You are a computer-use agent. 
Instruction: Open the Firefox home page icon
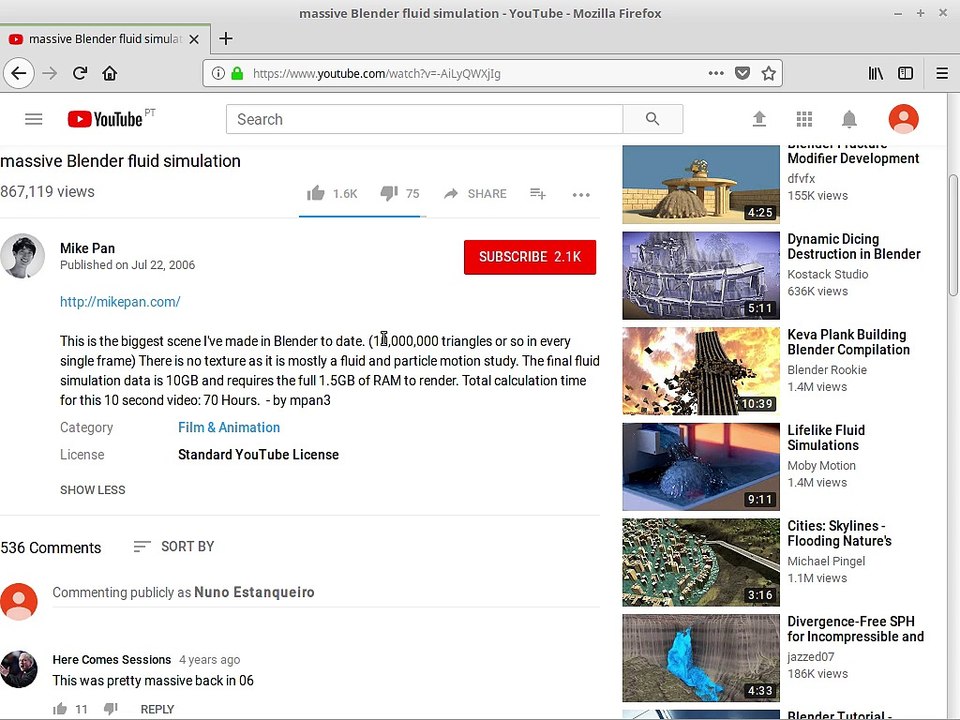tap(110, 73)
